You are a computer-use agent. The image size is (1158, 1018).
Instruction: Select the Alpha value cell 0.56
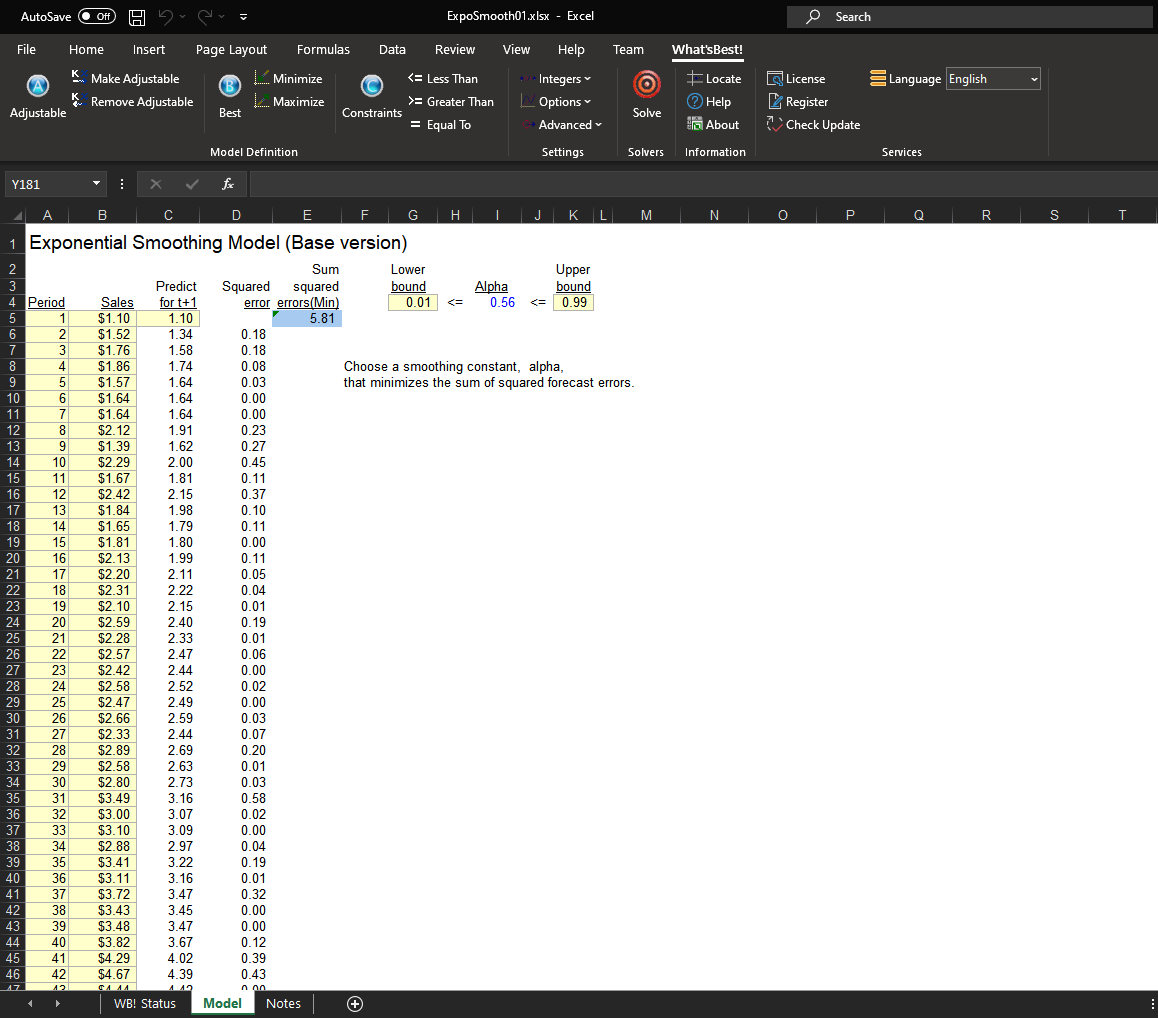497,302
